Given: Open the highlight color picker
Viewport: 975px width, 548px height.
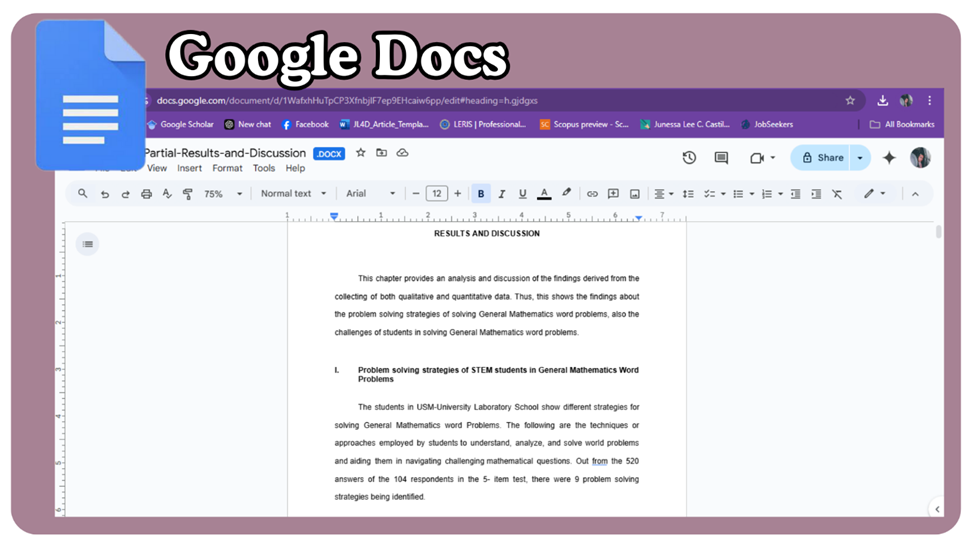Looking at the screenshot, I should click(566, 193).
